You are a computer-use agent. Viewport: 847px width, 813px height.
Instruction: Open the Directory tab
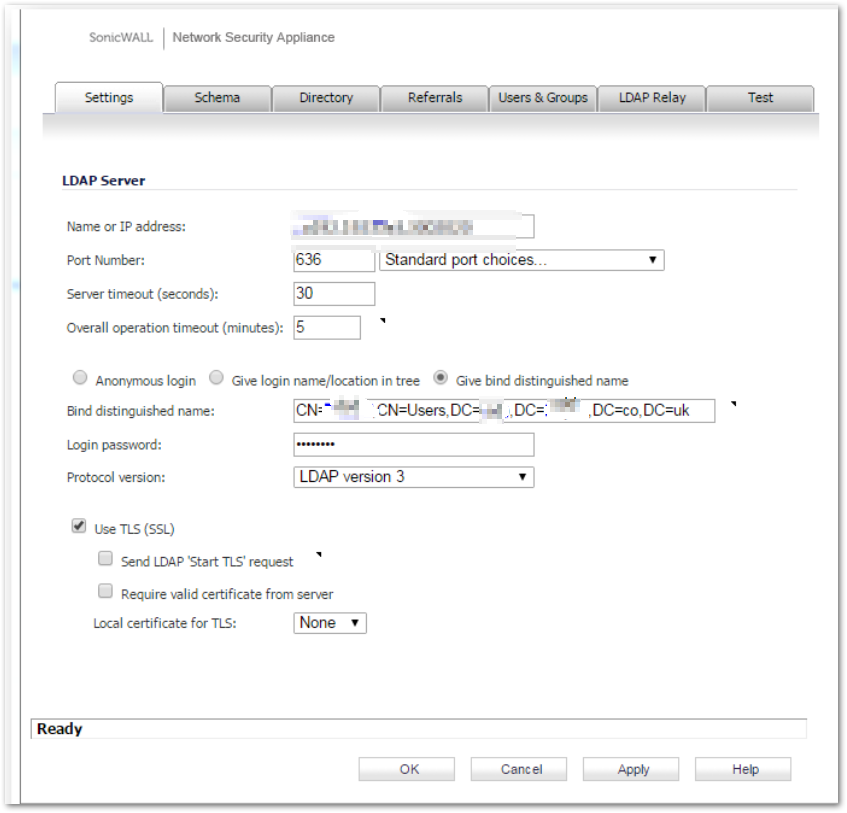326,98
